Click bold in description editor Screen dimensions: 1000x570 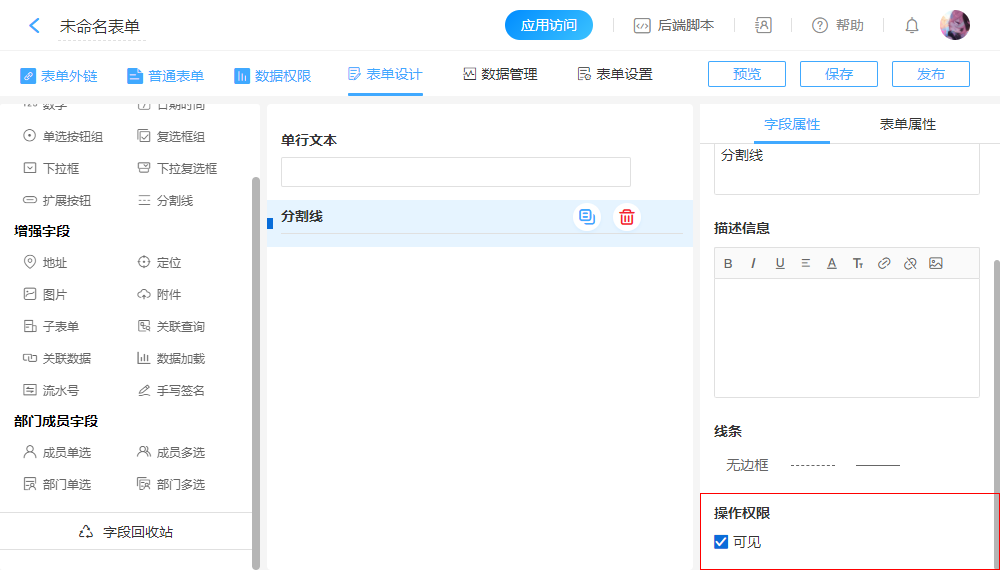pos(728,264)
